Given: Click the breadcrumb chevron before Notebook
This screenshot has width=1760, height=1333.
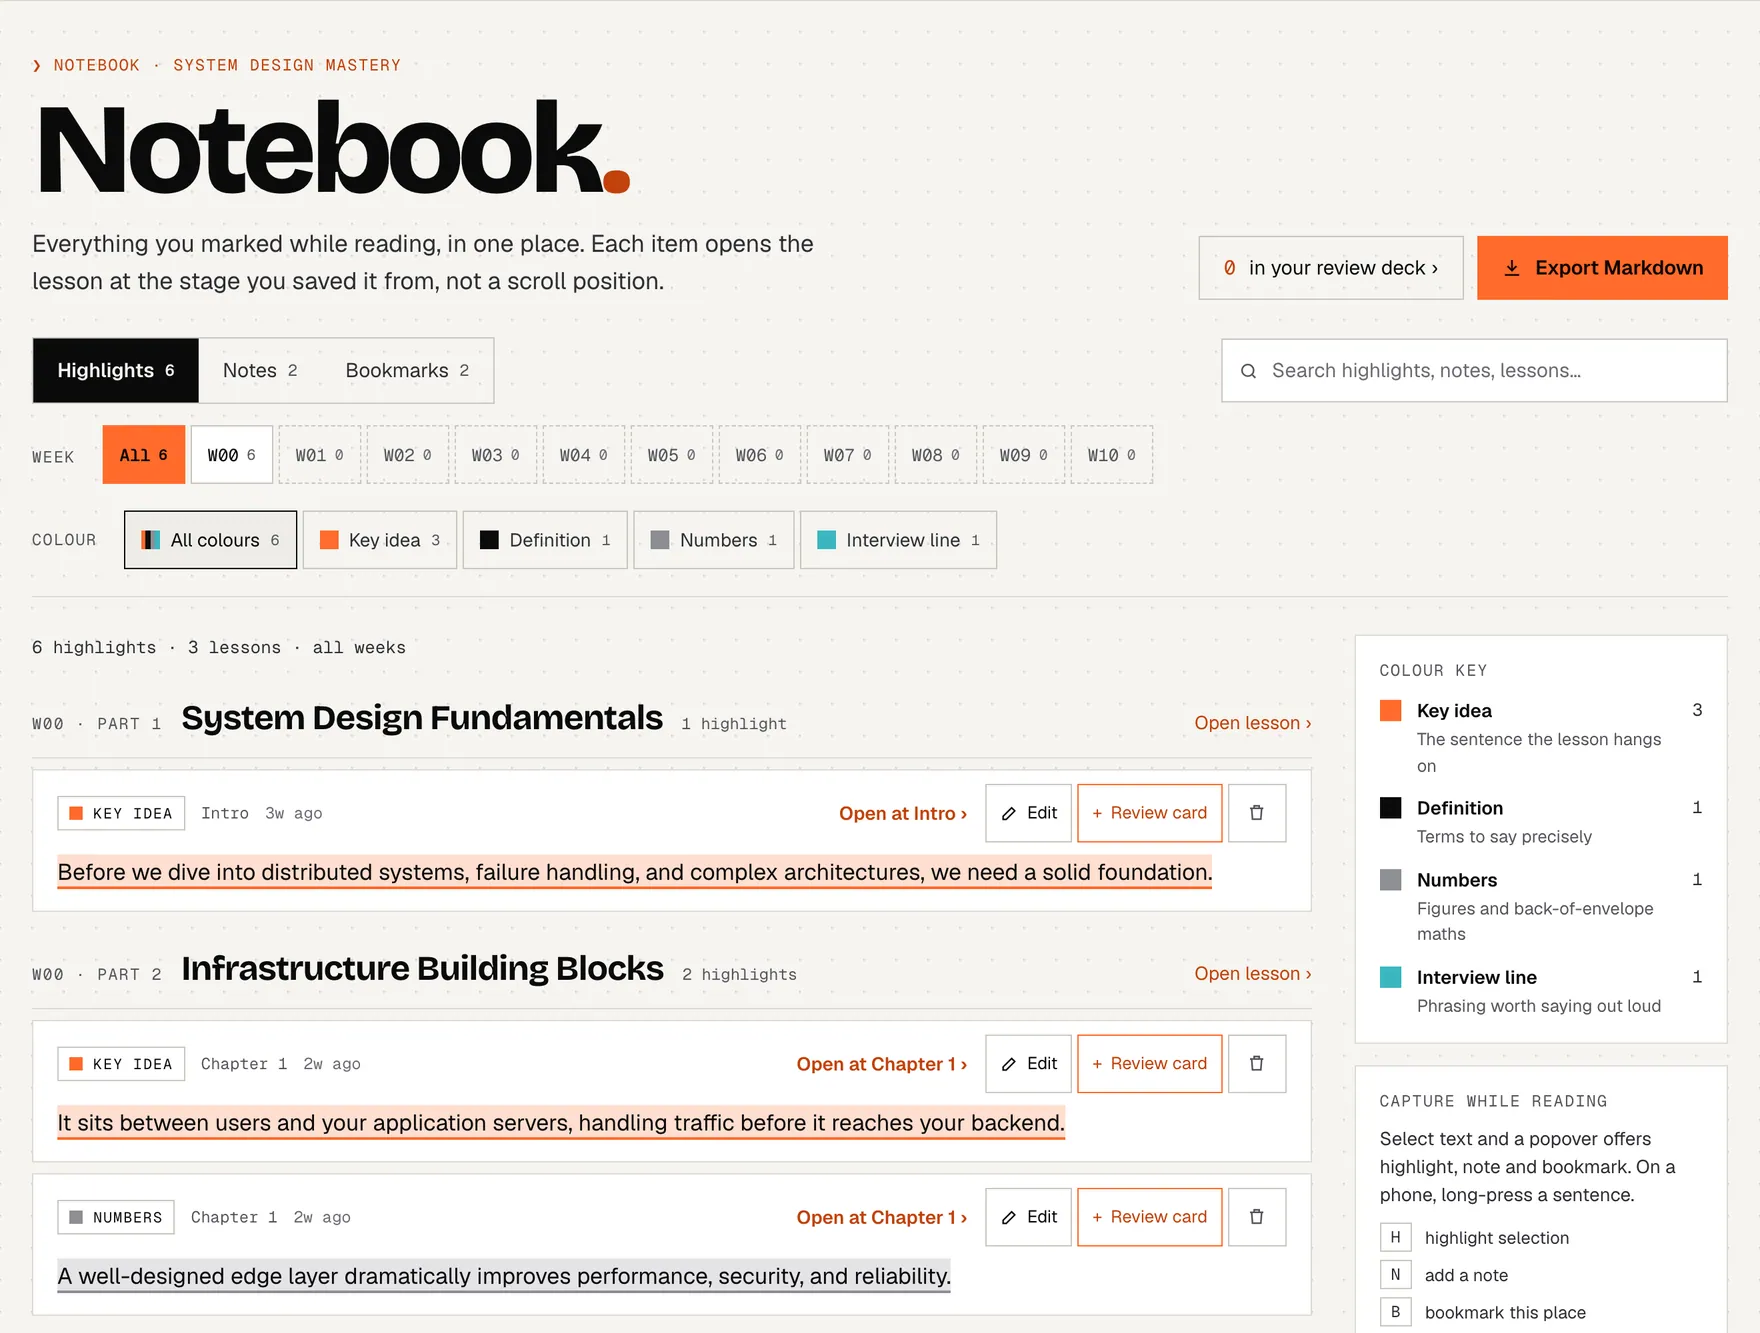Looking at the screenshot, I should (37, 65).
